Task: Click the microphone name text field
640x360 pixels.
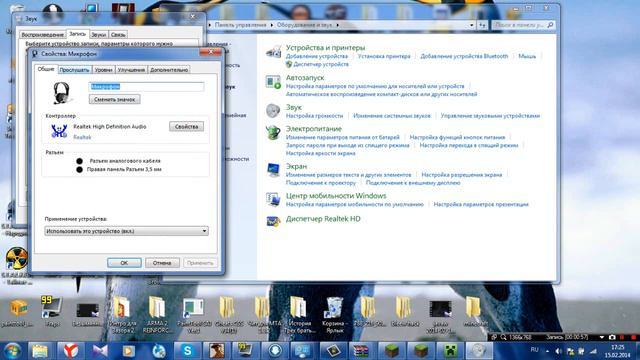Action: [x=146, y=87]
